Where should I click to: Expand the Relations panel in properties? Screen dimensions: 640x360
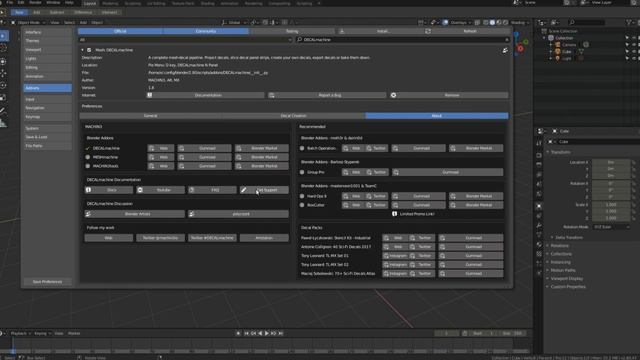pyautogui.click(x=560, y=246)
